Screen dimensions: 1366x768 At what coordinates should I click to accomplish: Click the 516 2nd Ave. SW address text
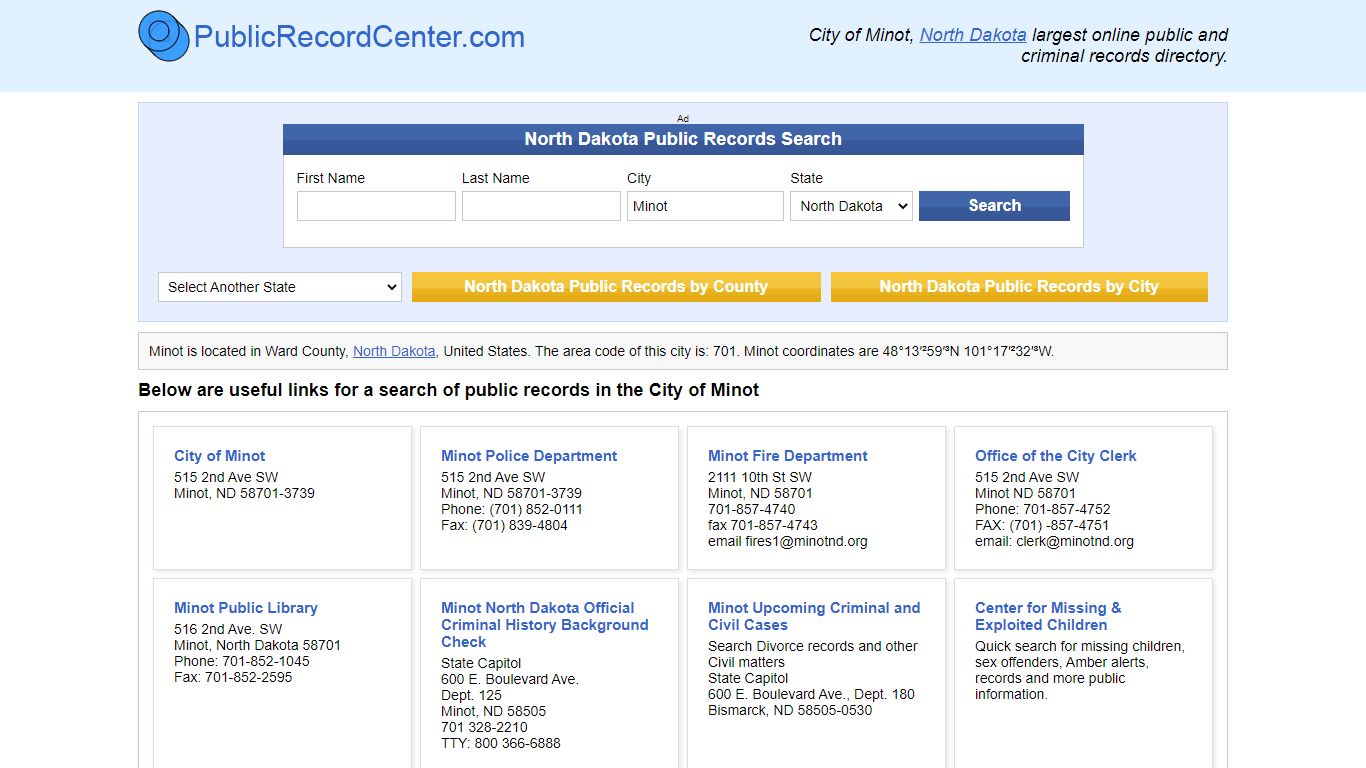[x=228, y=629]
